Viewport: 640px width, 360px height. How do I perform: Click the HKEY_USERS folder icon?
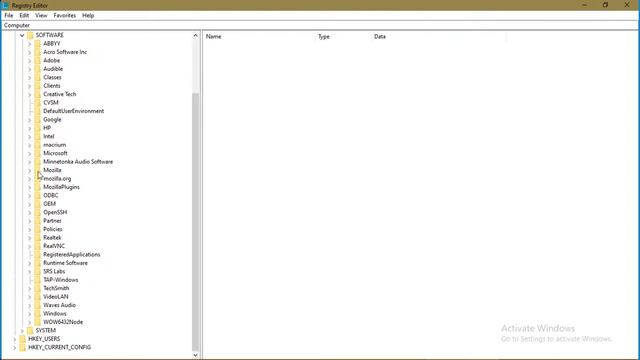coord(23,339)
